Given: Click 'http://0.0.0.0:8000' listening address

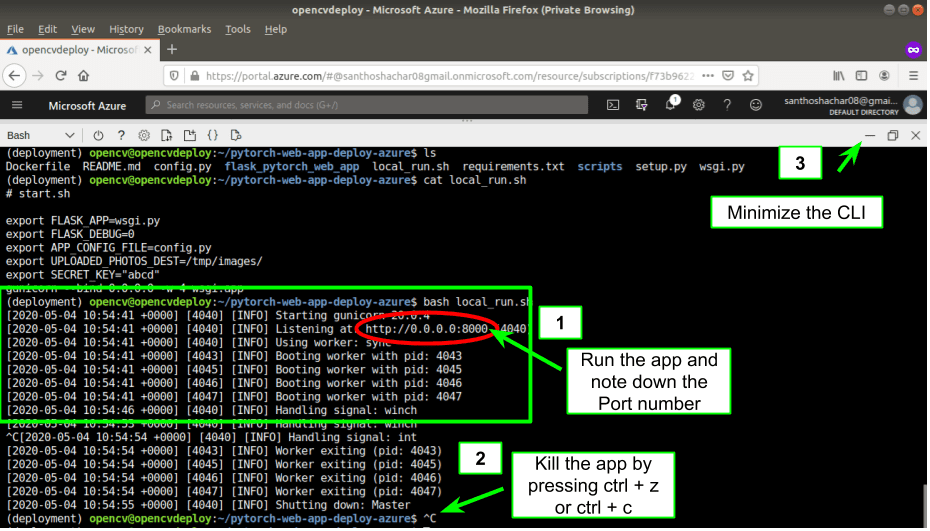Looking at the screenshot, I should click(426, 329).
